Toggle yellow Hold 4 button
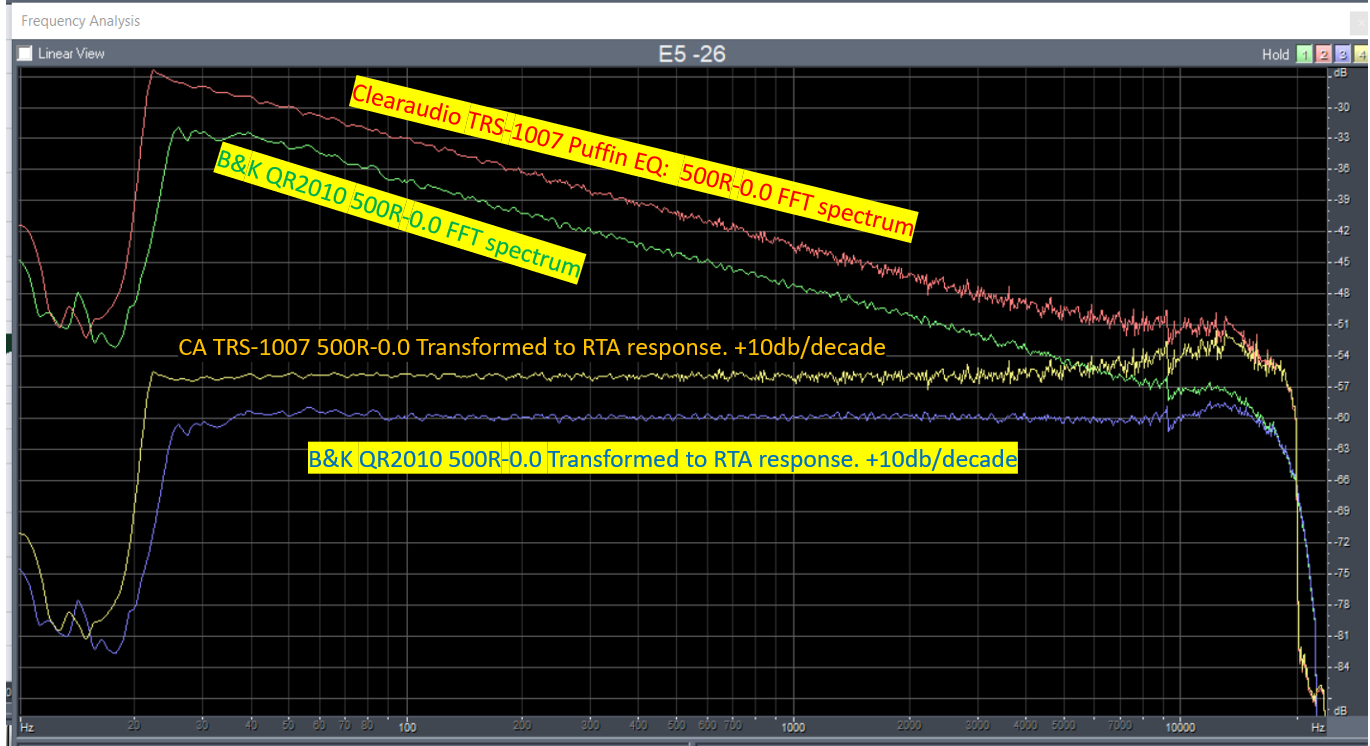The width and height of the screenshot is (1370, 746). coord(1362,55)
